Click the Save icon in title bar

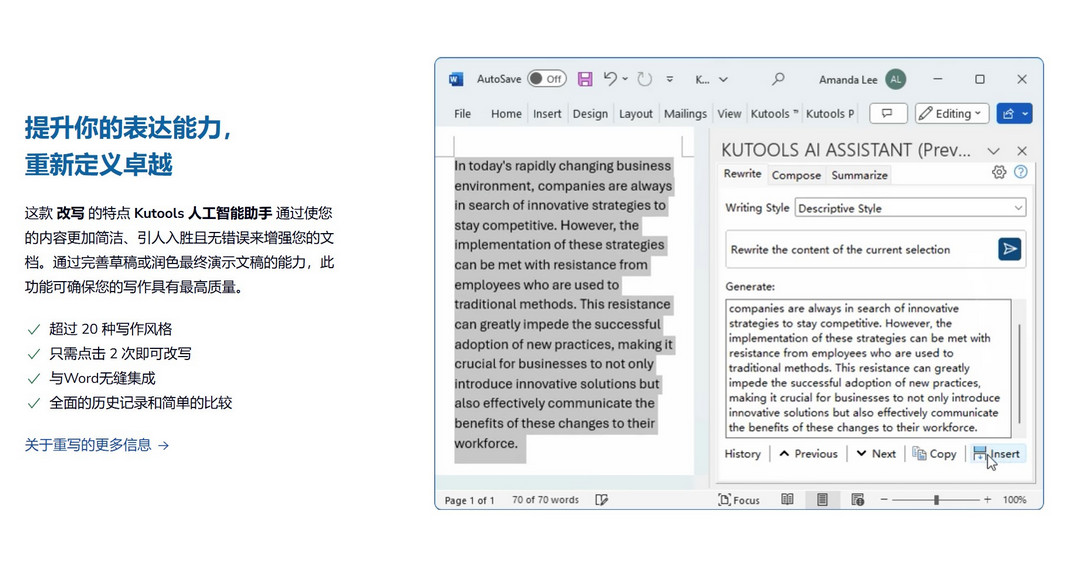click(585, 79)
